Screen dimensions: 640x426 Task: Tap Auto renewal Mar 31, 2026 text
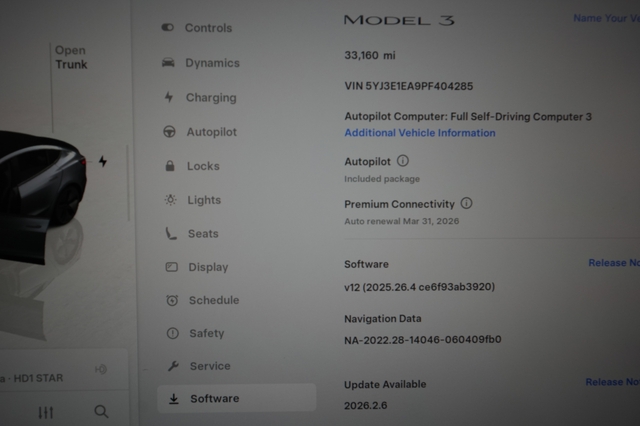pyautogui.click(x=402, y=221)
